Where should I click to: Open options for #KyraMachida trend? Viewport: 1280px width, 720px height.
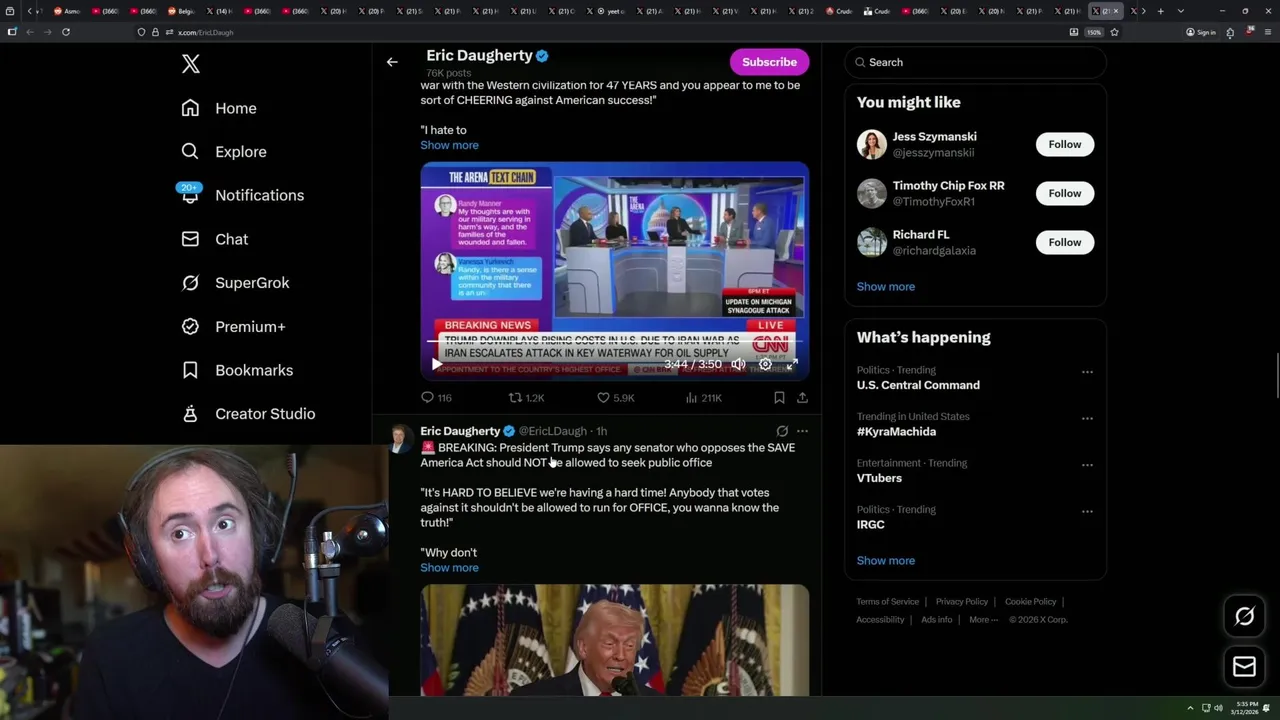click(1087, 418)
